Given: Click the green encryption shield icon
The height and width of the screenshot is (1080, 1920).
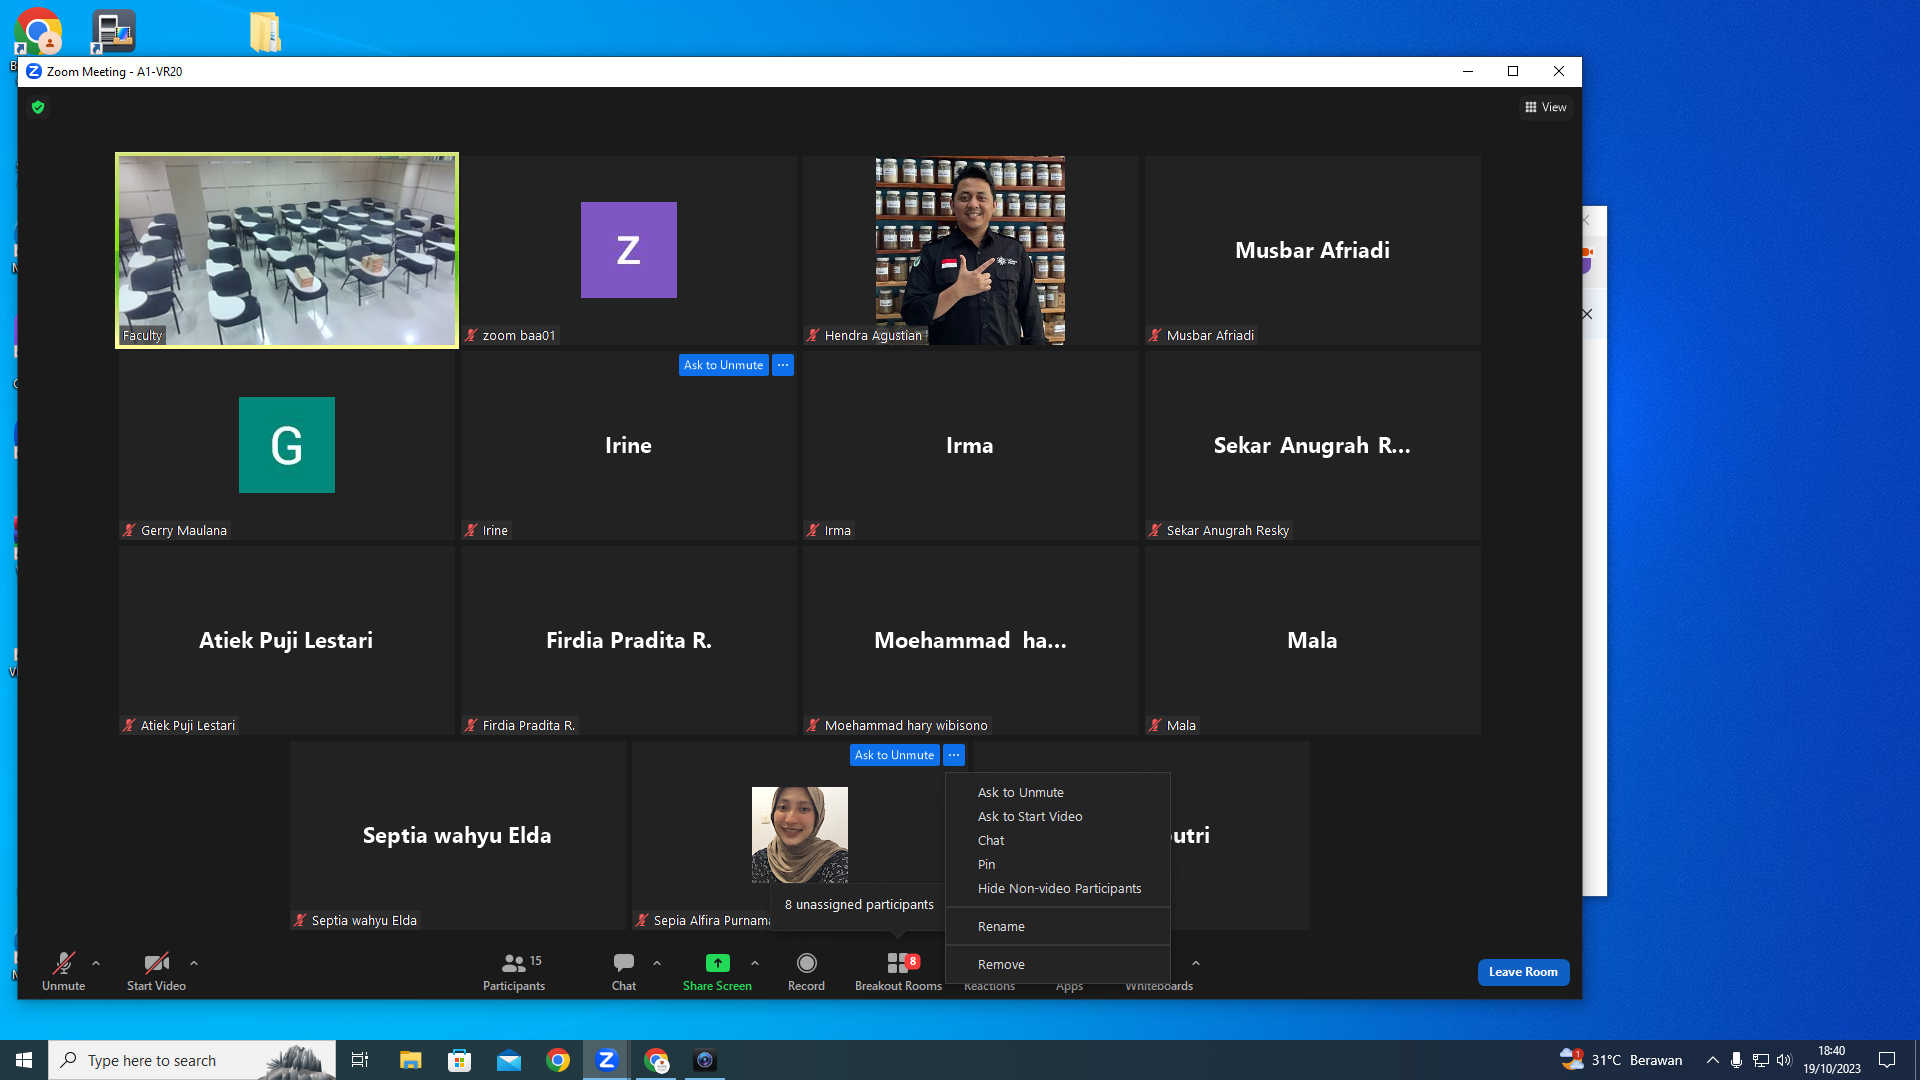Looking at the screenshot, I should tap(38, 107).
